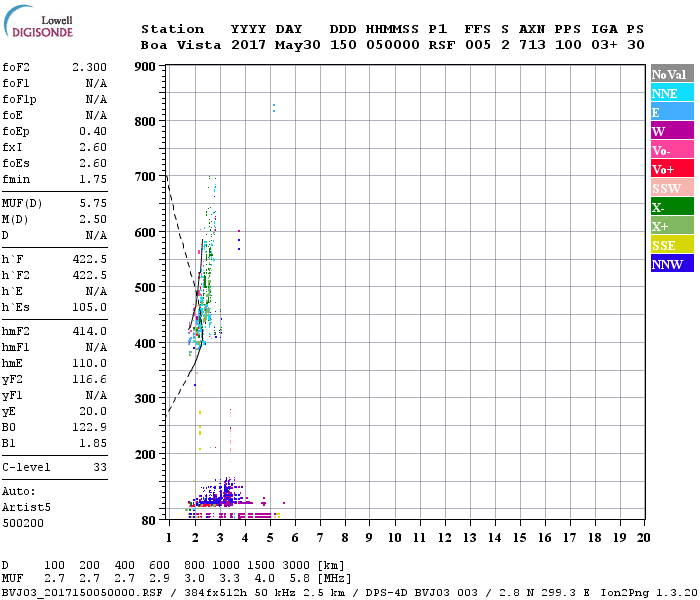Select the X- dark green legend swatch

tap(672, 207)
